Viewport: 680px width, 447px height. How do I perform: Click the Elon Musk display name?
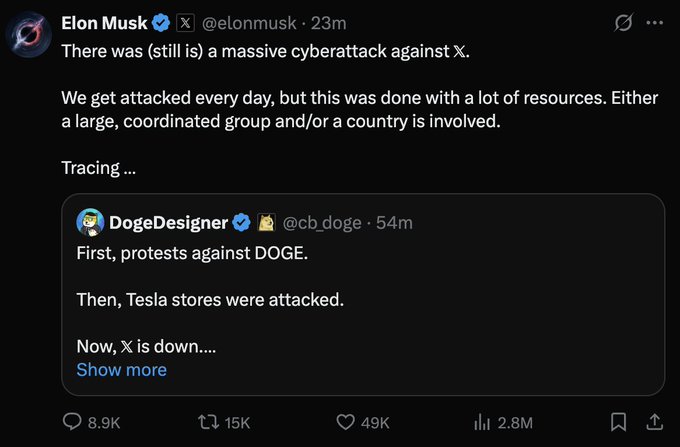point(103,22)
